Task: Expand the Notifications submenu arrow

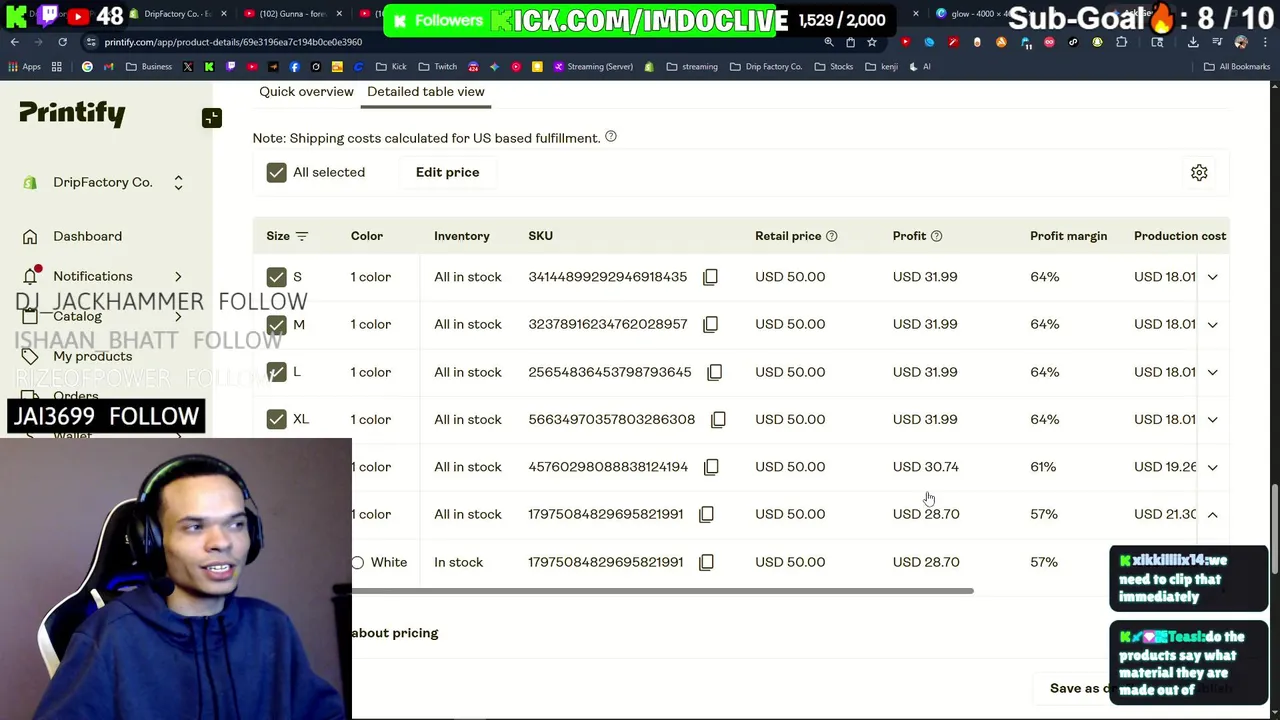Action: click(178, 276)
